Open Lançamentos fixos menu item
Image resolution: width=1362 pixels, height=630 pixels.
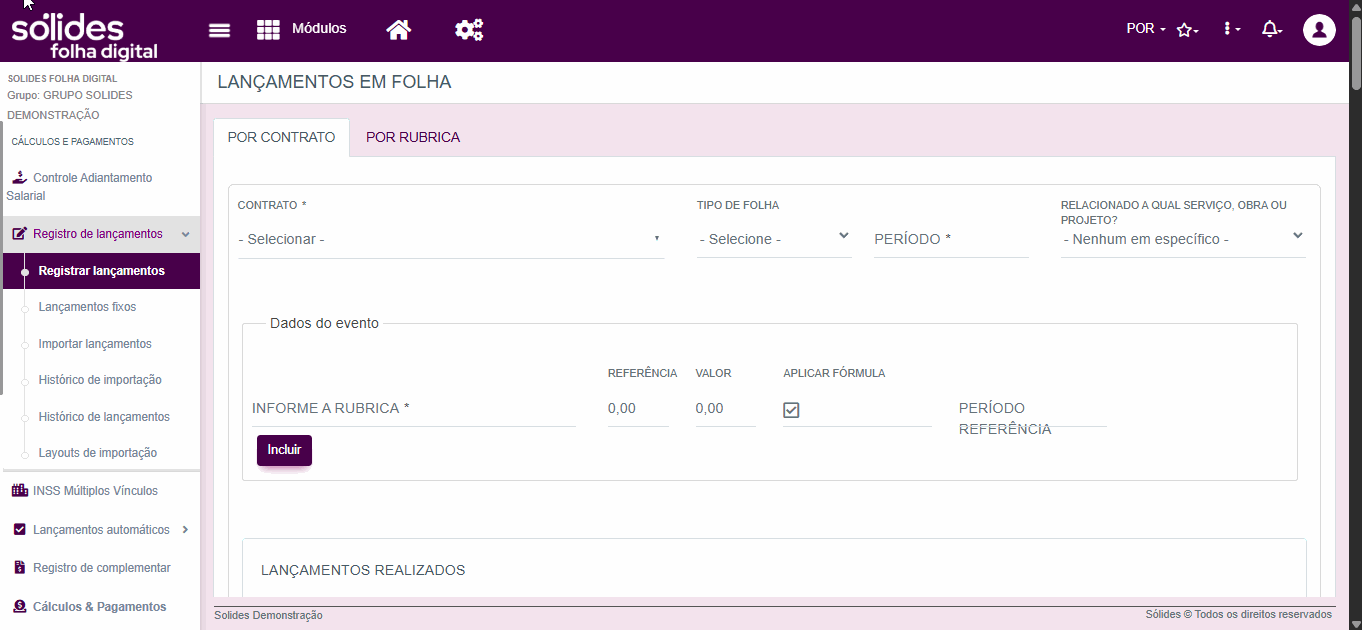pyautogui.click(x=87, y=307)
